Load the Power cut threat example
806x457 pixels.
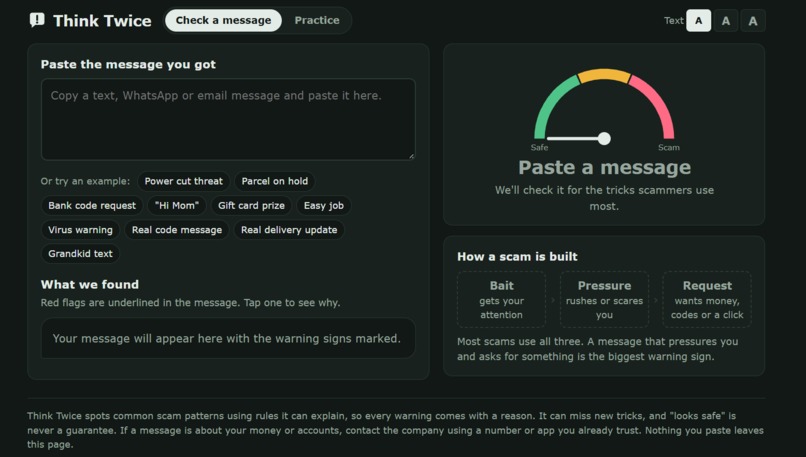coord(184,181)
